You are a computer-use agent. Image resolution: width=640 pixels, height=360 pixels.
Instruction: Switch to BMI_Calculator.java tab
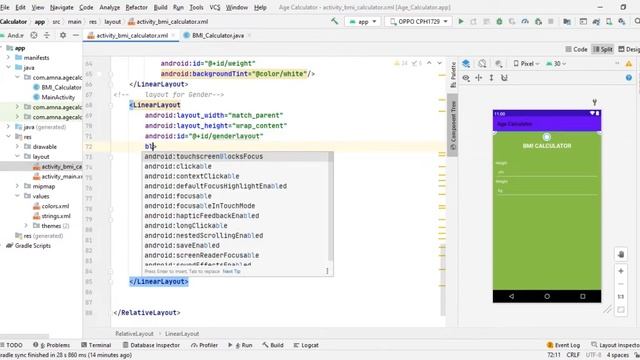pyautogui.click(x=218, y=36)
